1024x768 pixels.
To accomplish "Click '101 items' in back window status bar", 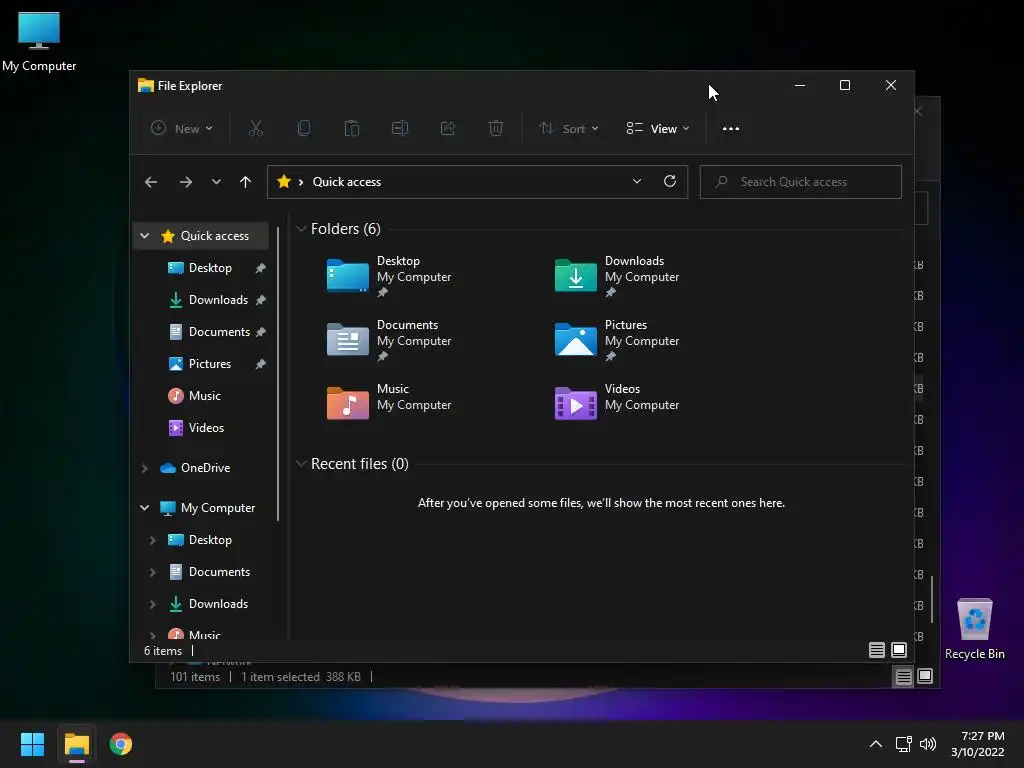I will [x=195, y=677].
